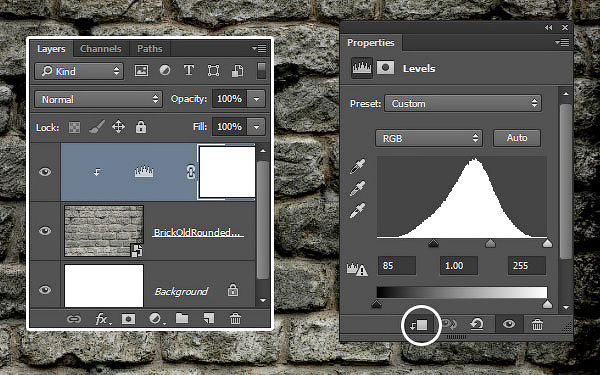The image size is (600, 375).
Task: Open the Properties panel flyout menu
Action: 562,42
